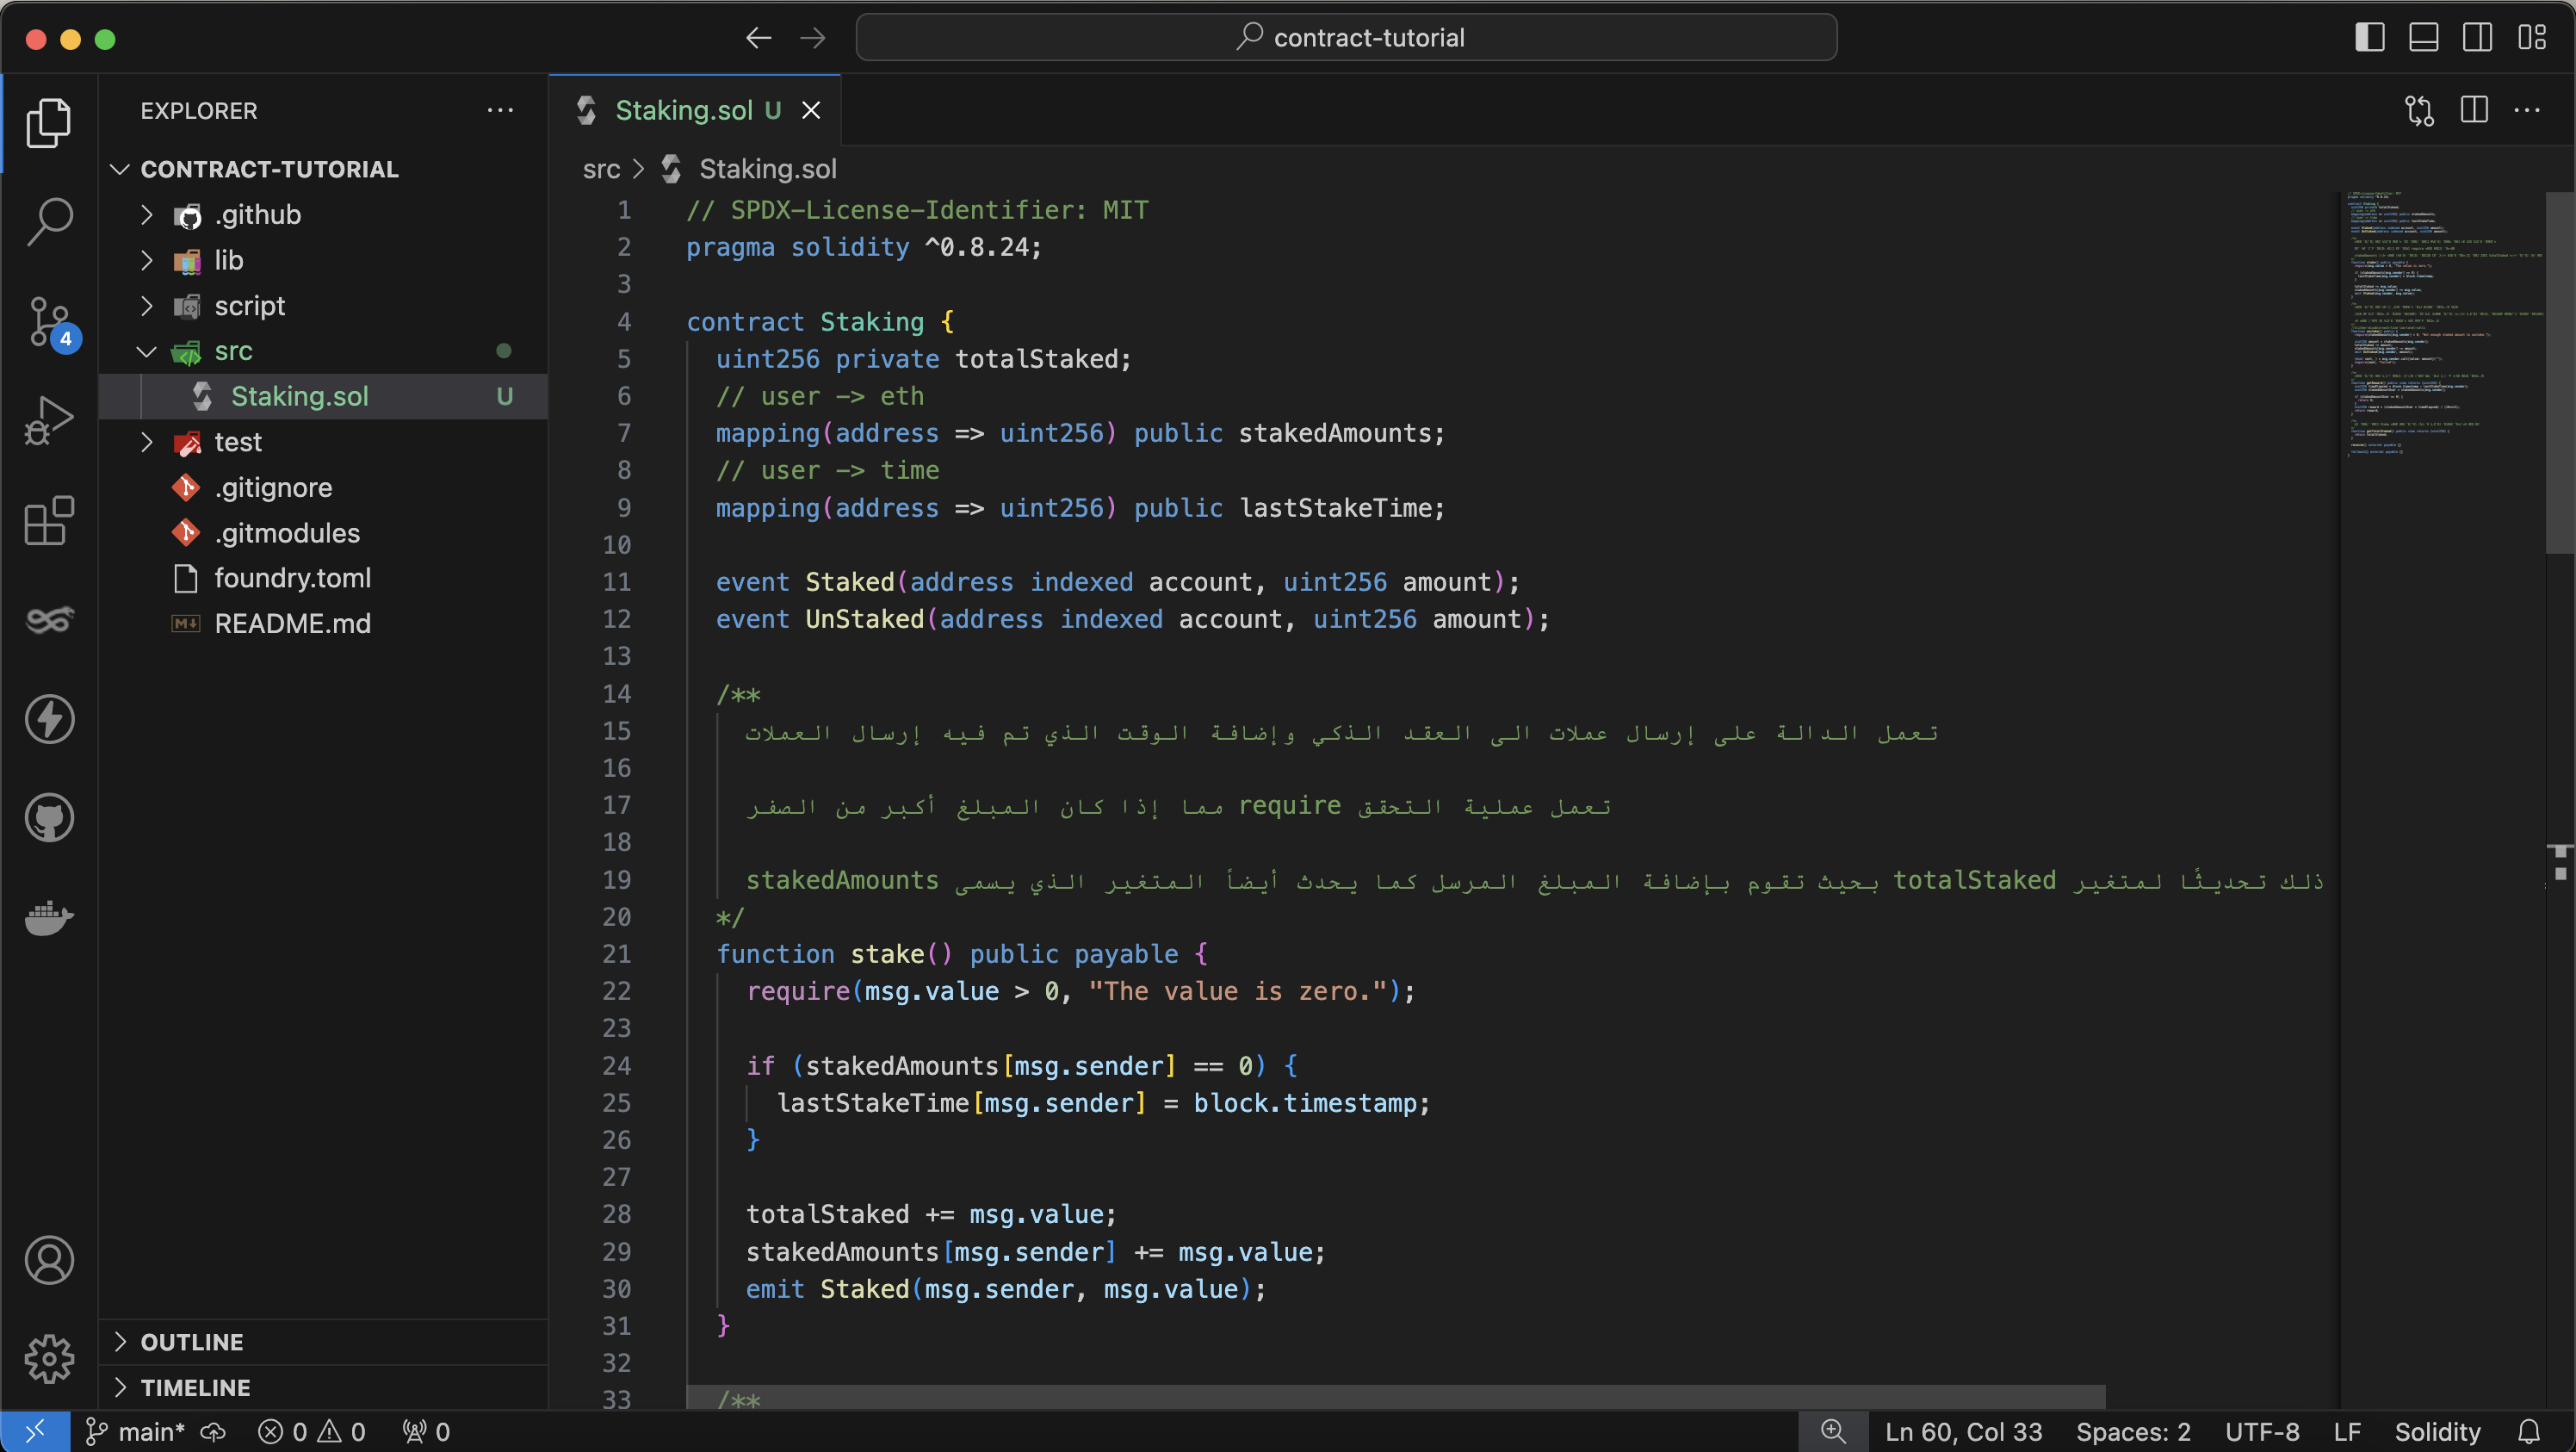The image size is (2576, 1452).
Task: Select the Staking.sol editor tab
Action: (x=684, y=110)
